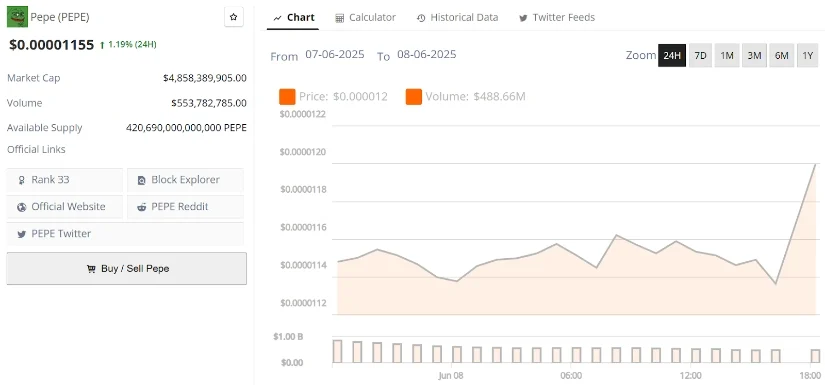825x385 pixels.
Task: Open the Twitter Feeds tab
Action: [x=557, y=17]
